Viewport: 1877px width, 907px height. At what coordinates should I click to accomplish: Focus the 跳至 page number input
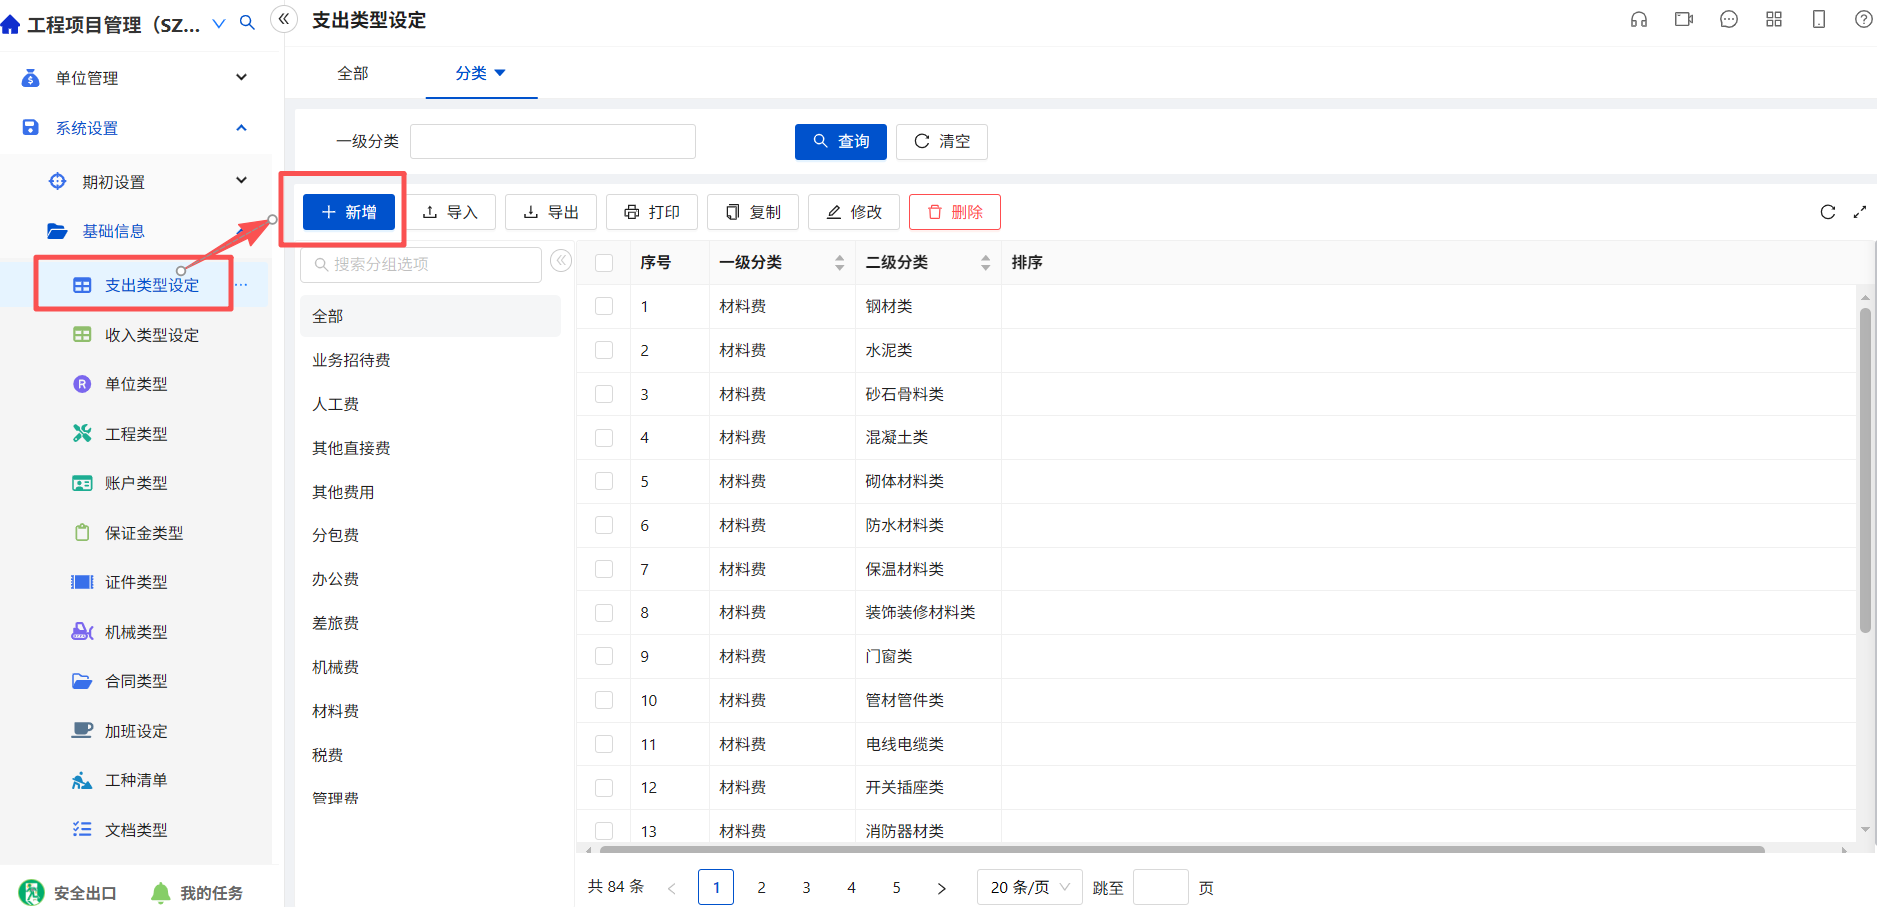click(x=1161, y=887)
